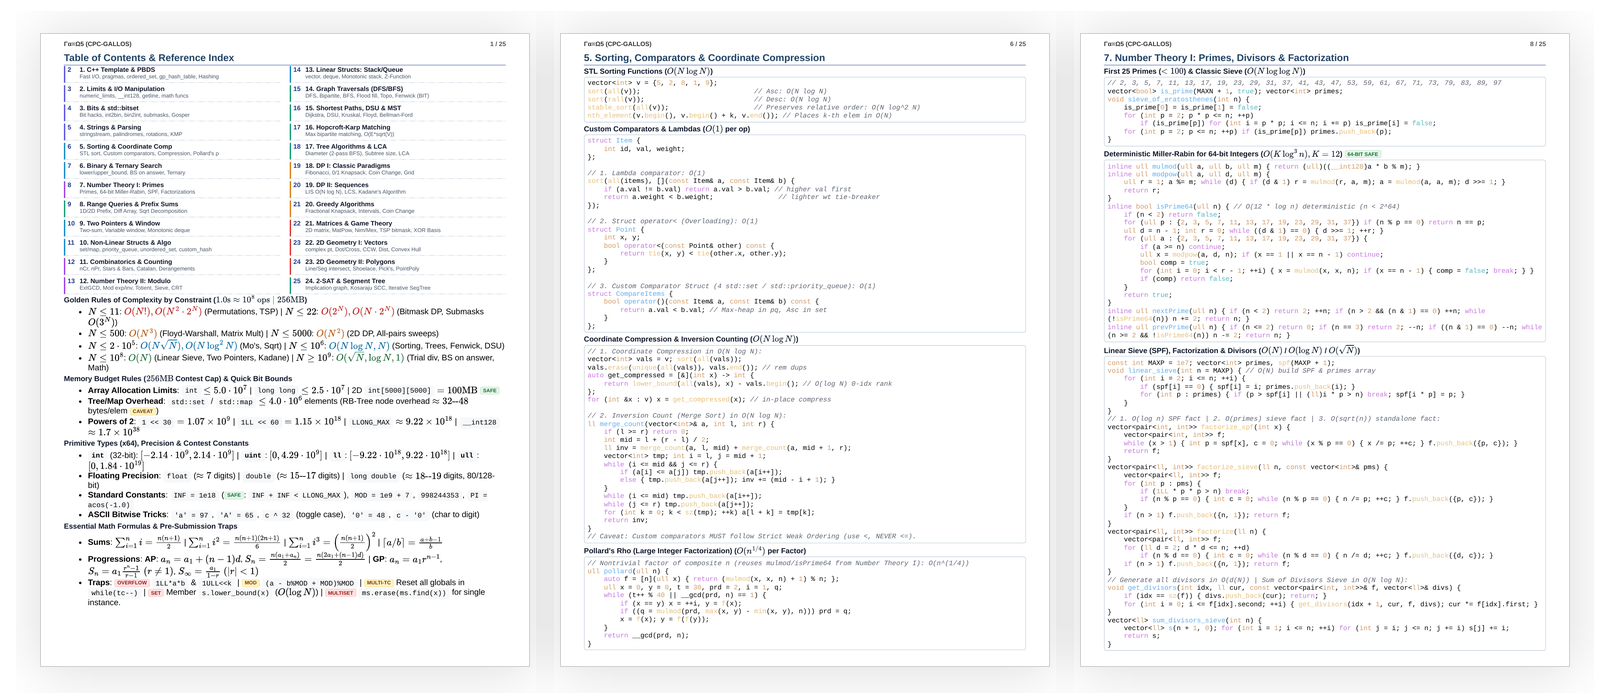1610x700 pixels.
Task: Open TOC entry '11. Combinatorics & Counting'
Action: [124, 262]
